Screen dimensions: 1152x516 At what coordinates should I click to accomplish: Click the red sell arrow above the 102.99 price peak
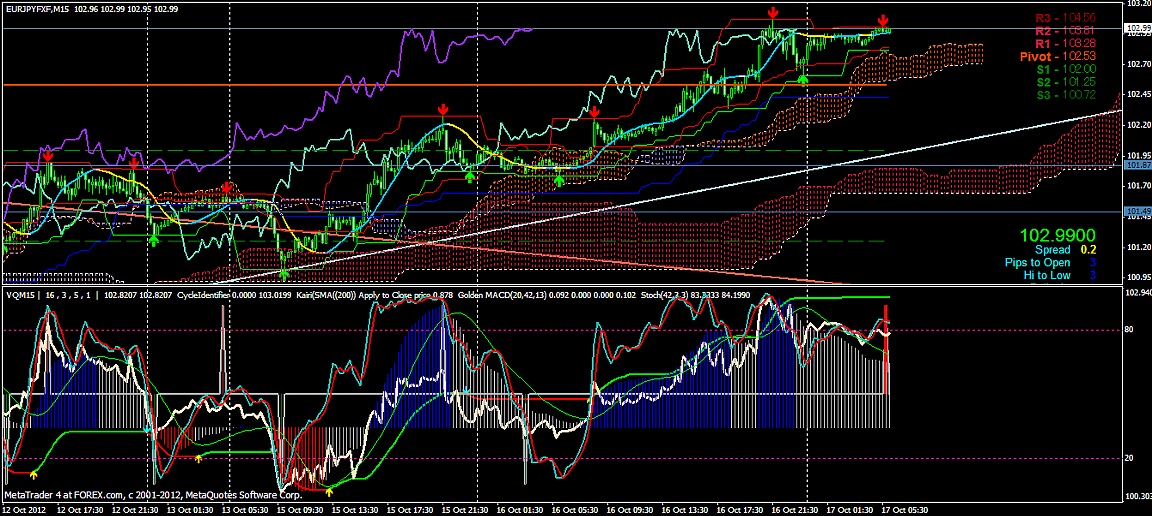(x=773, y=13)
